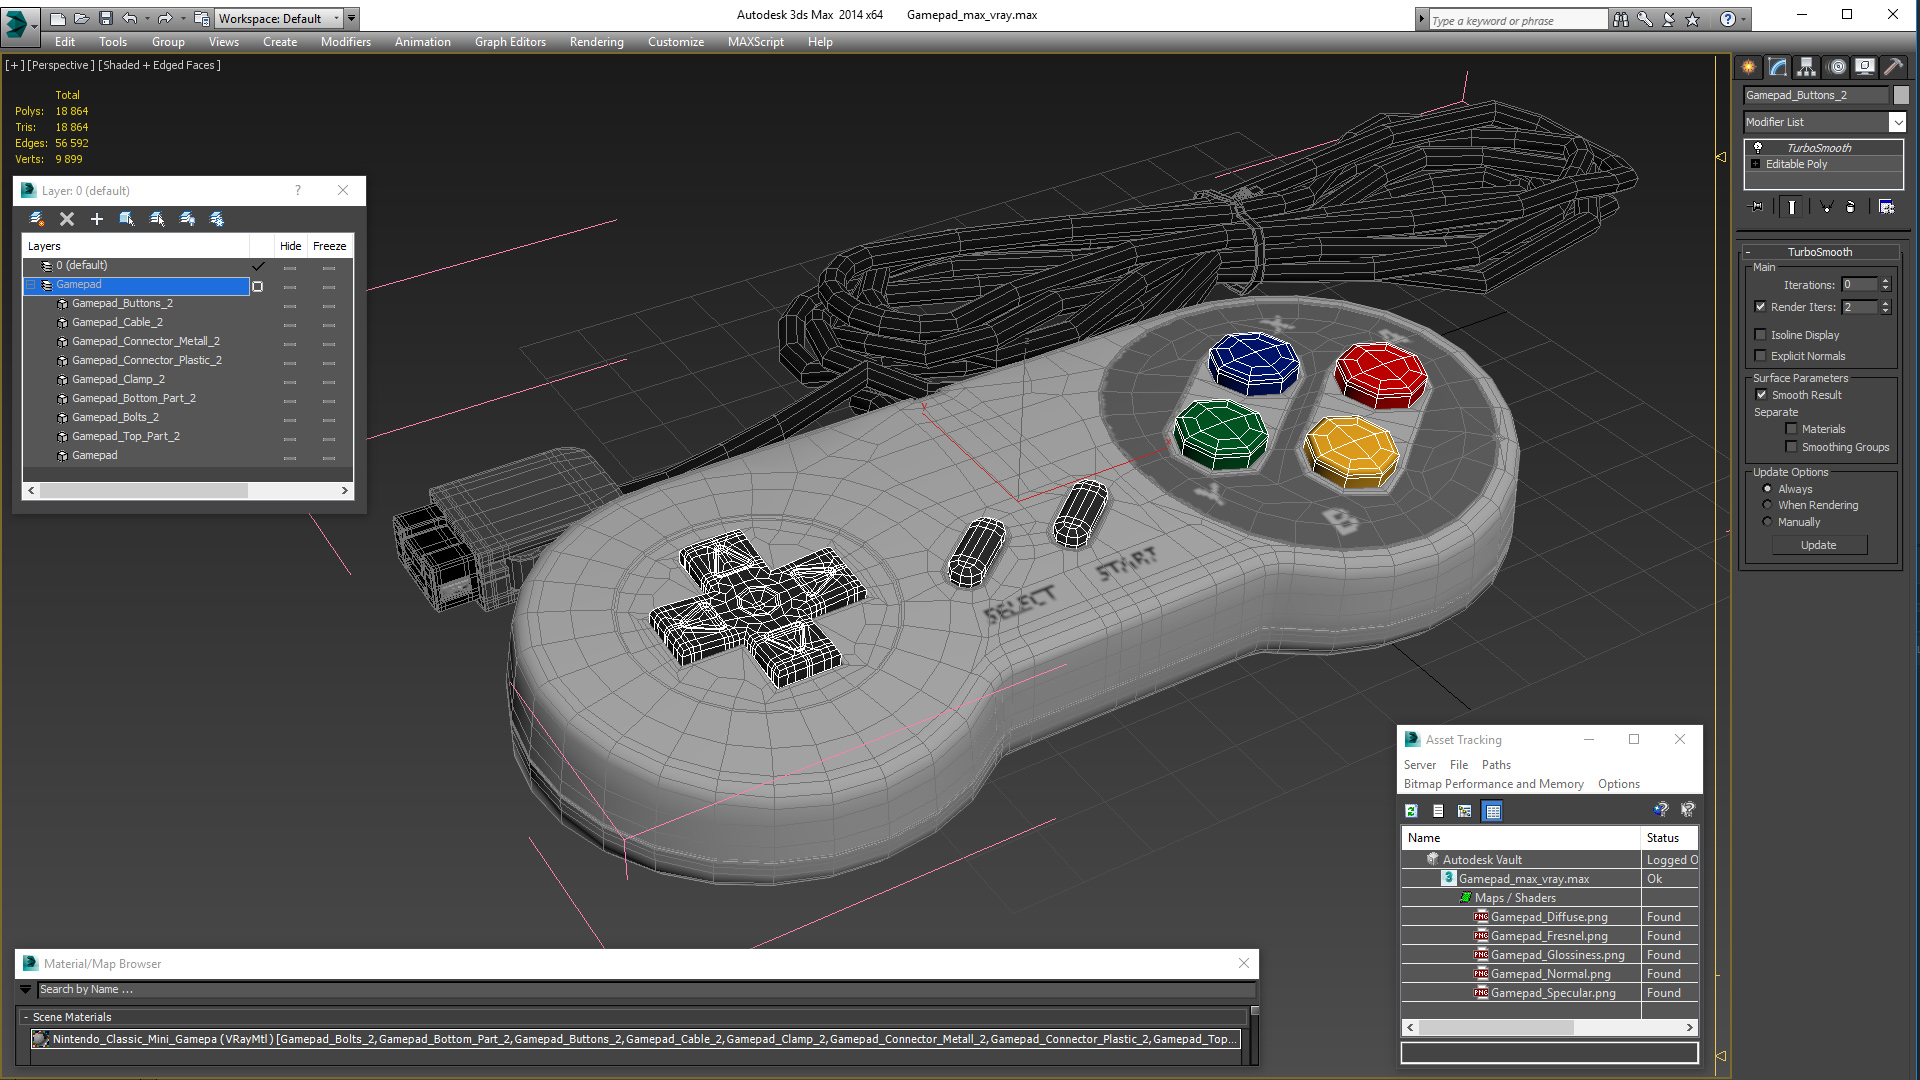Enable Isoline Display checkbox
The image size is (1920, 1080).
click(1761, 335)
